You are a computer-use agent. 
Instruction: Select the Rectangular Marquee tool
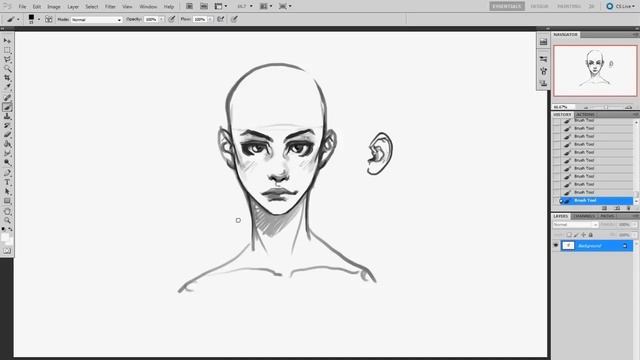click(x=7, y=50)
